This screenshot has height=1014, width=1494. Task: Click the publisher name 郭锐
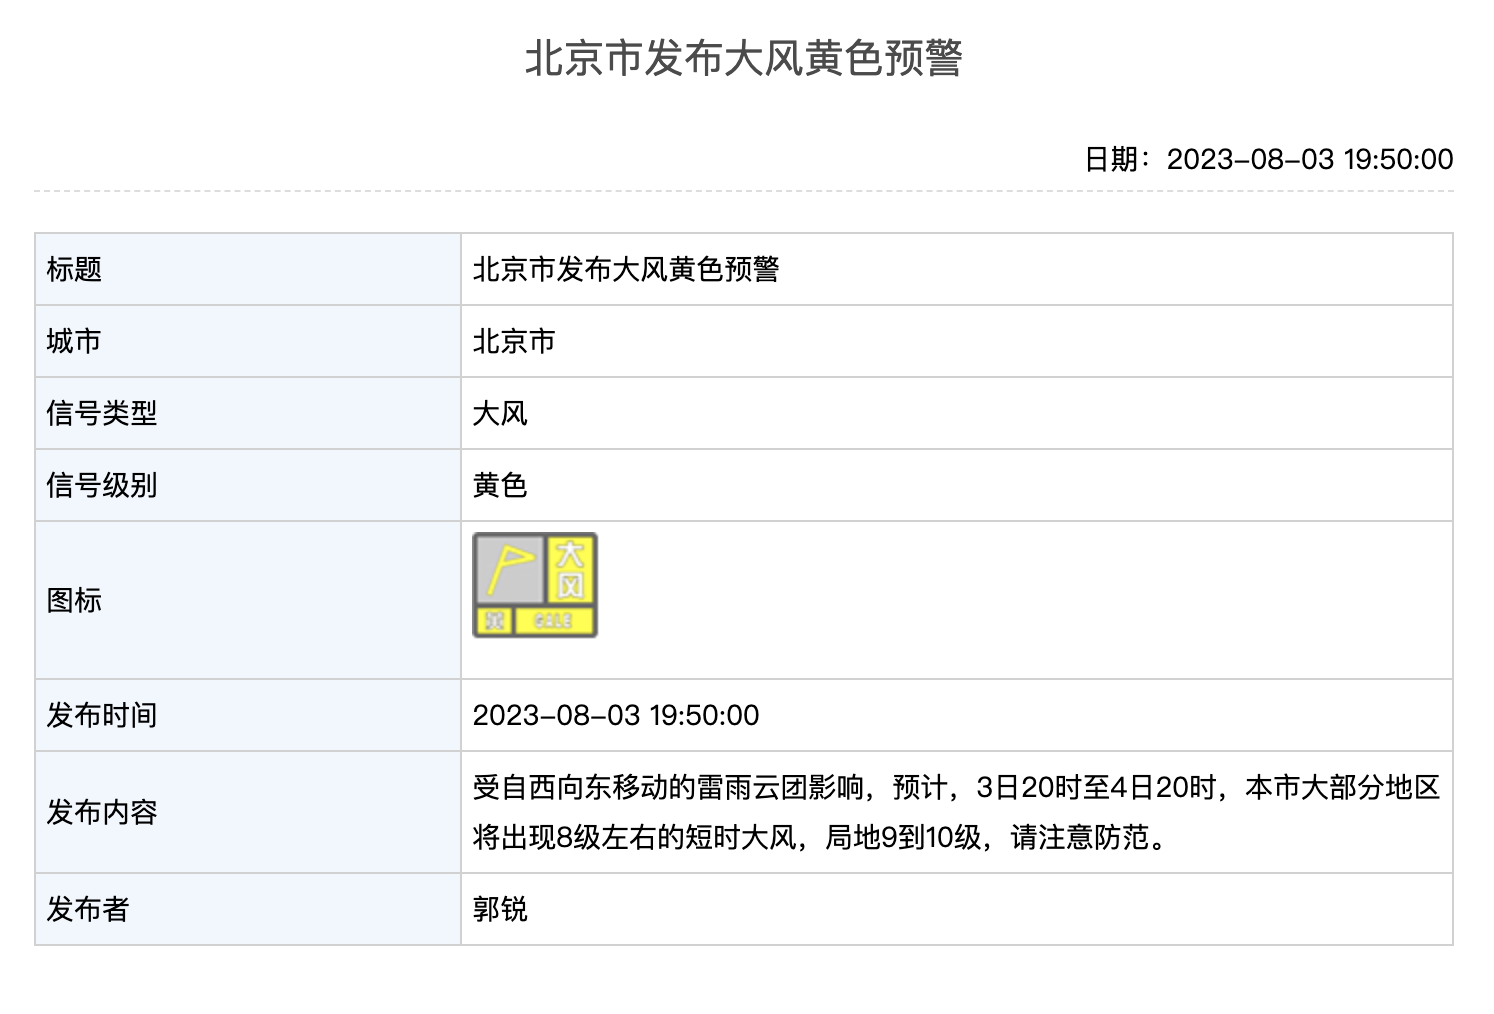(x=500, y=909)
